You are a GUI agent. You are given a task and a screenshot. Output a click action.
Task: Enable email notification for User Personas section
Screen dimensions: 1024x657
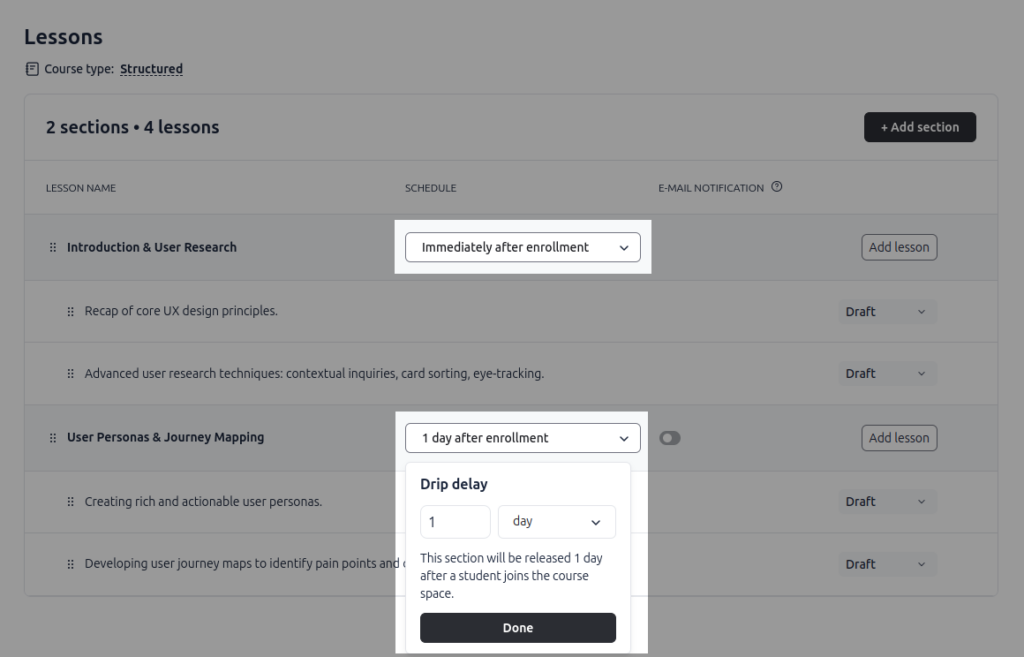(x=670, y=437)
